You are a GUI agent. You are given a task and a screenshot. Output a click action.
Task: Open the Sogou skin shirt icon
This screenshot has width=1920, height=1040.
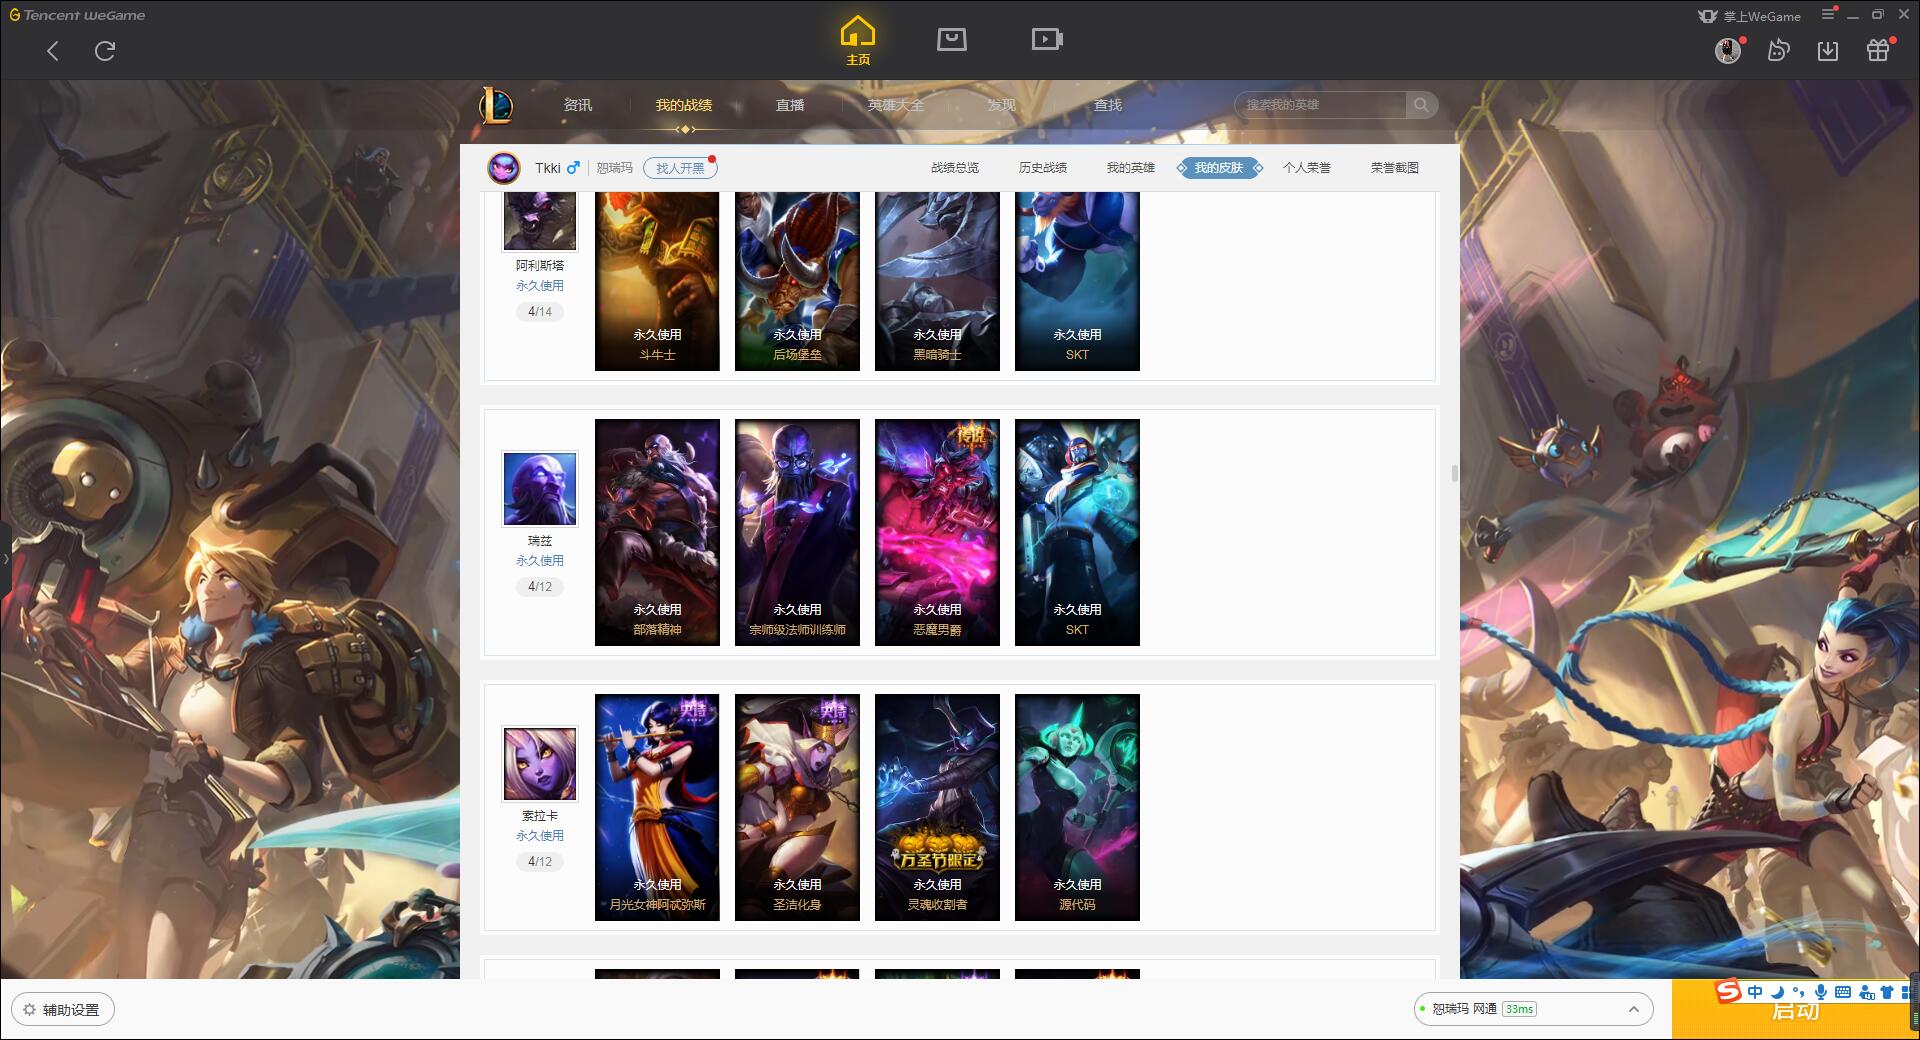pos(1887,992)
